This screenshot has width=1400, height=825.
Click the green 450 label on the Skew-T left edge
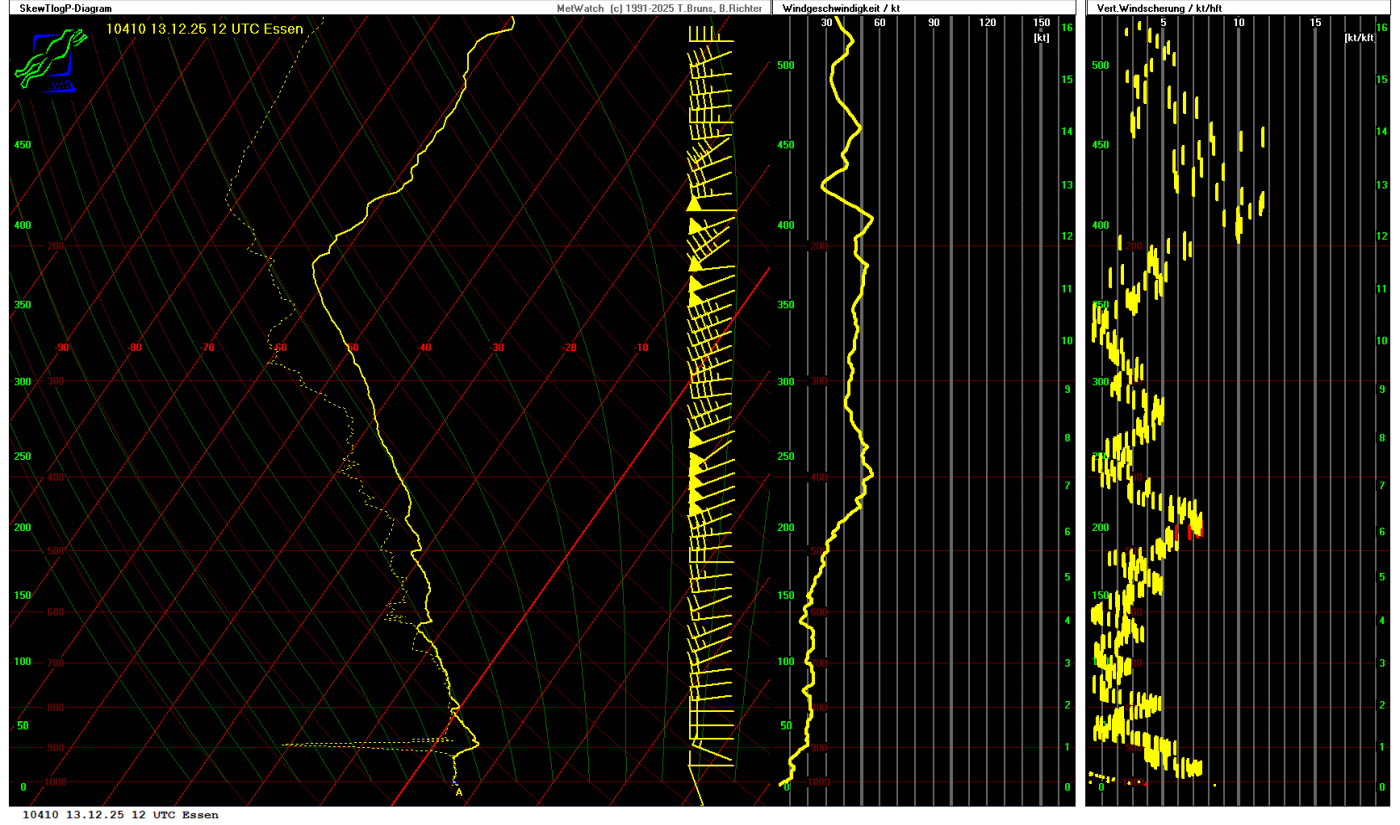[x=22, y=145]
